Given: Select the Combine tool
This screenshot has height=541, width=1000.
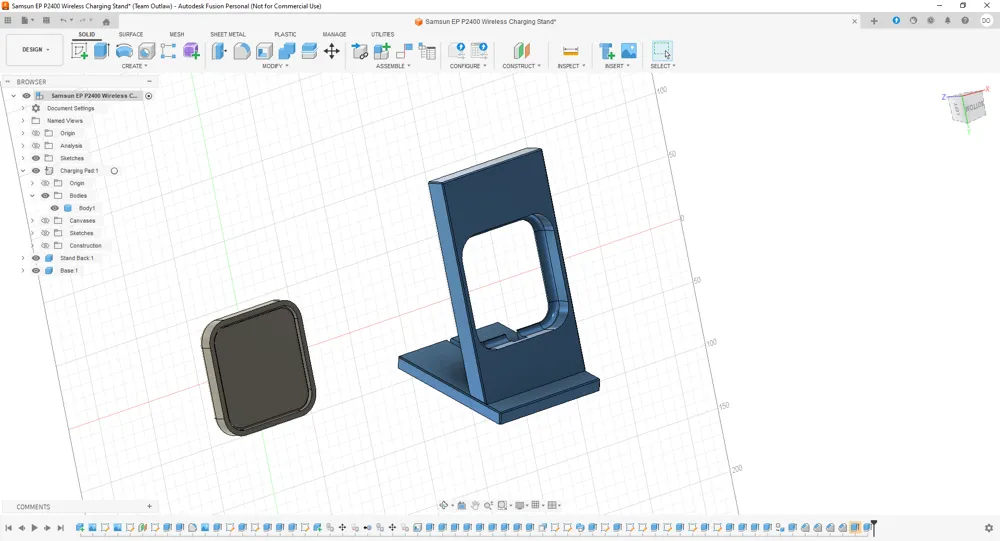Looking at the screenshot, I should click(286, 51).
